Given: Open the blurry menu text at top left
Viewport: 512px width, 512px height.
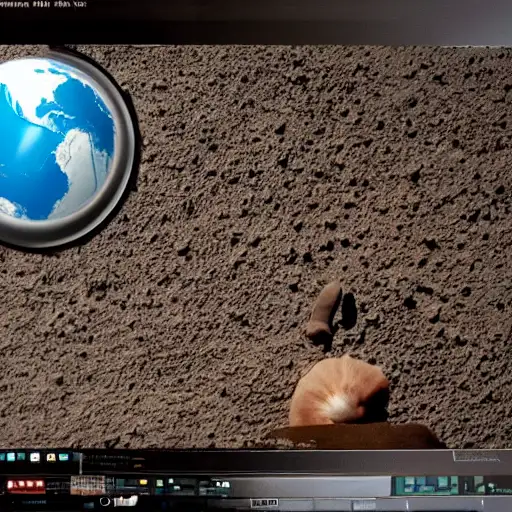Looking at the screenshot, I should pos(43,4).
